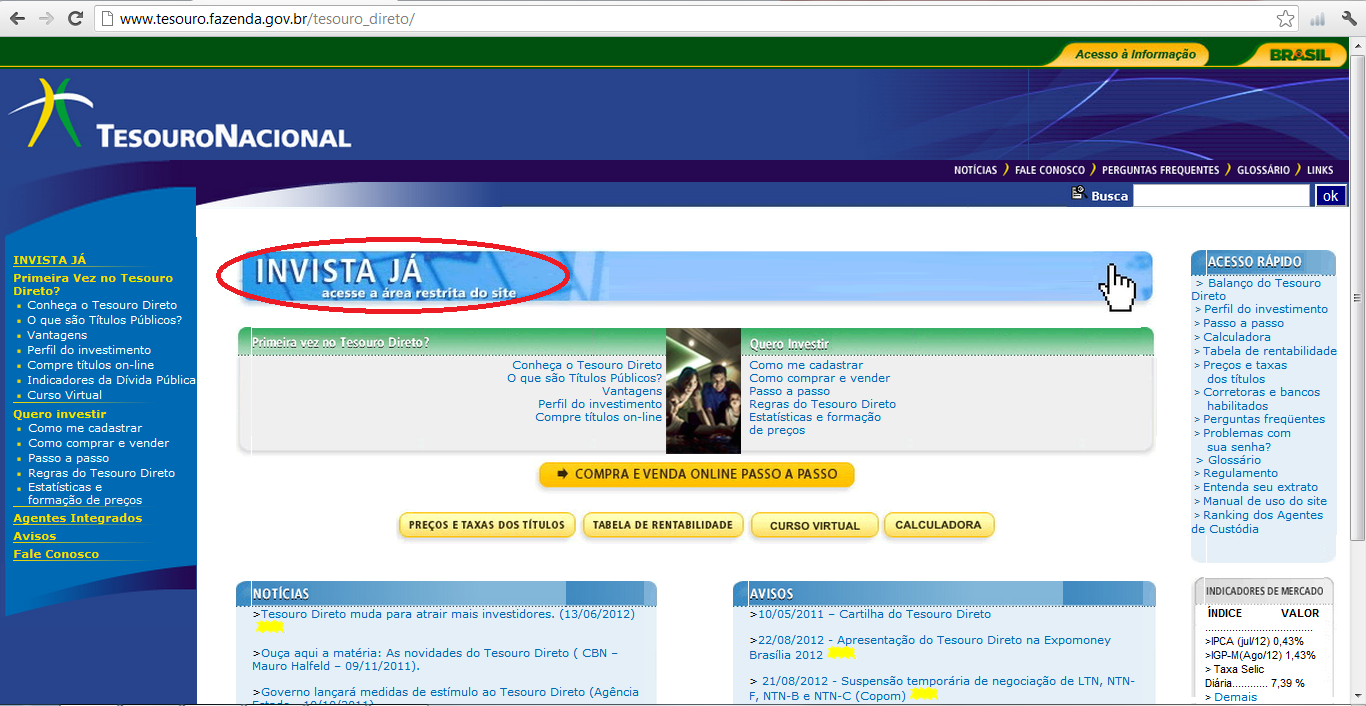Click Quero investir heading in left sidebar

click(59, 414)
